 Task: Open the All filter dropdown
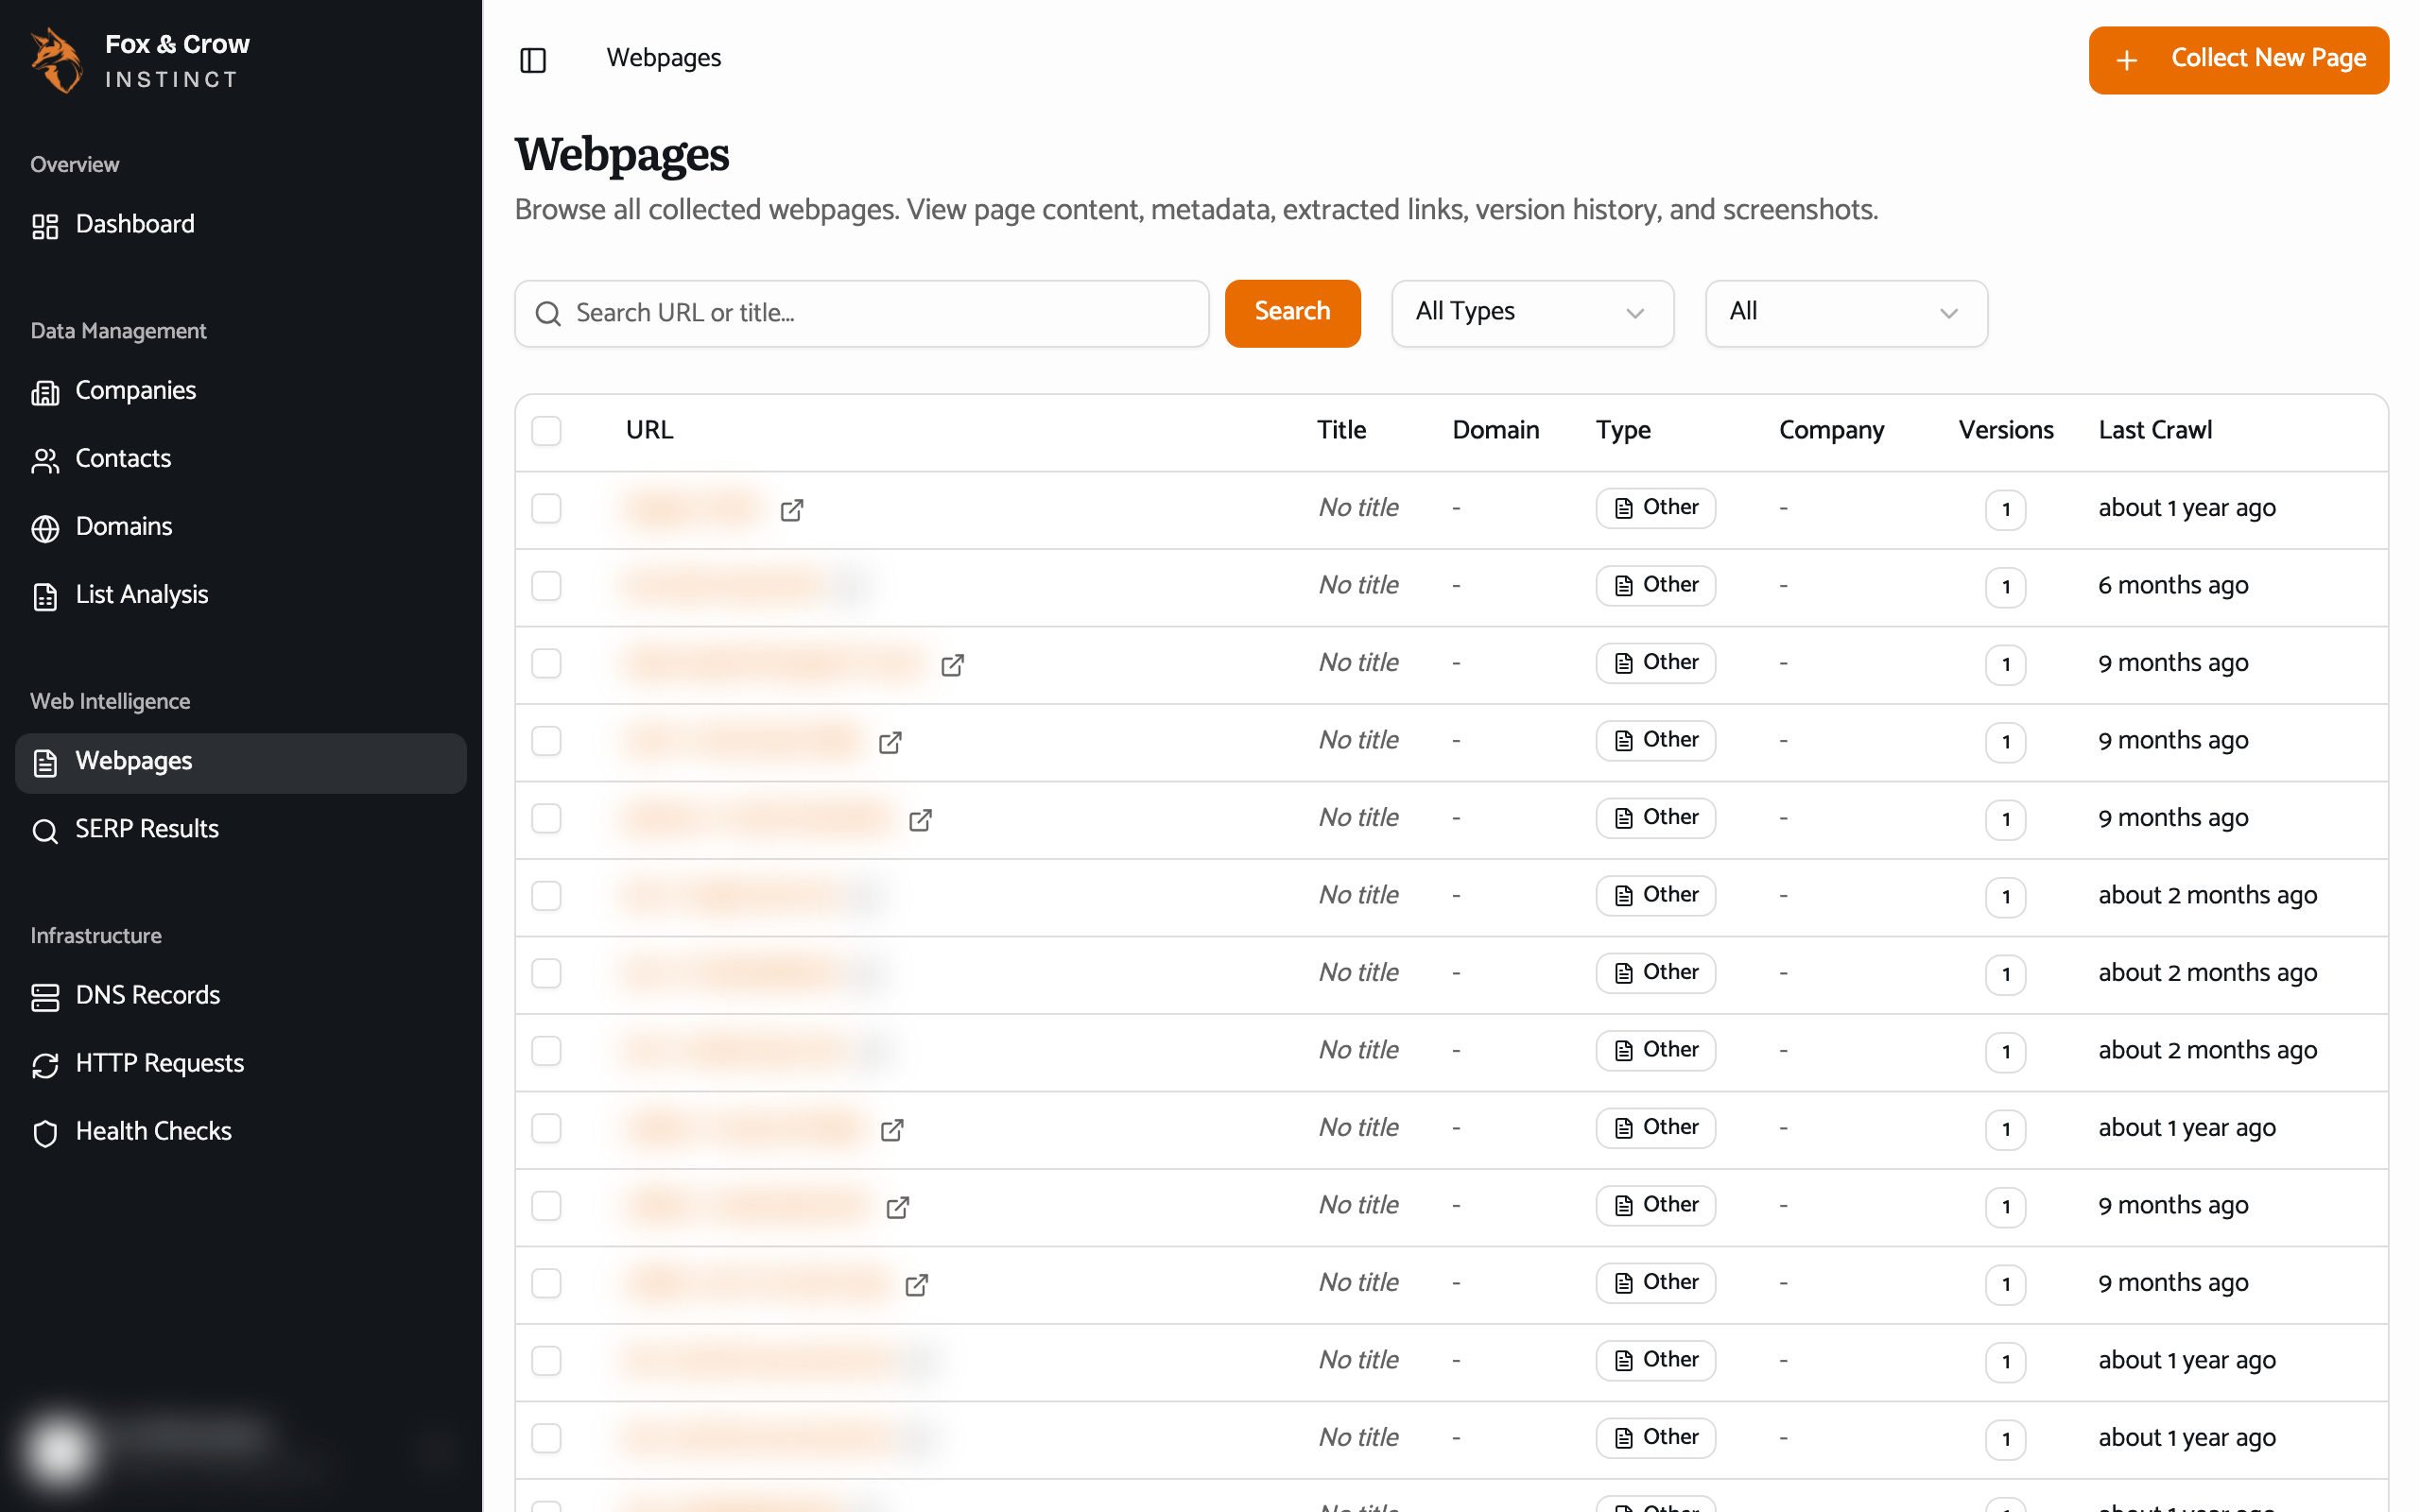pyautogui.click(x=1846, y=313)
